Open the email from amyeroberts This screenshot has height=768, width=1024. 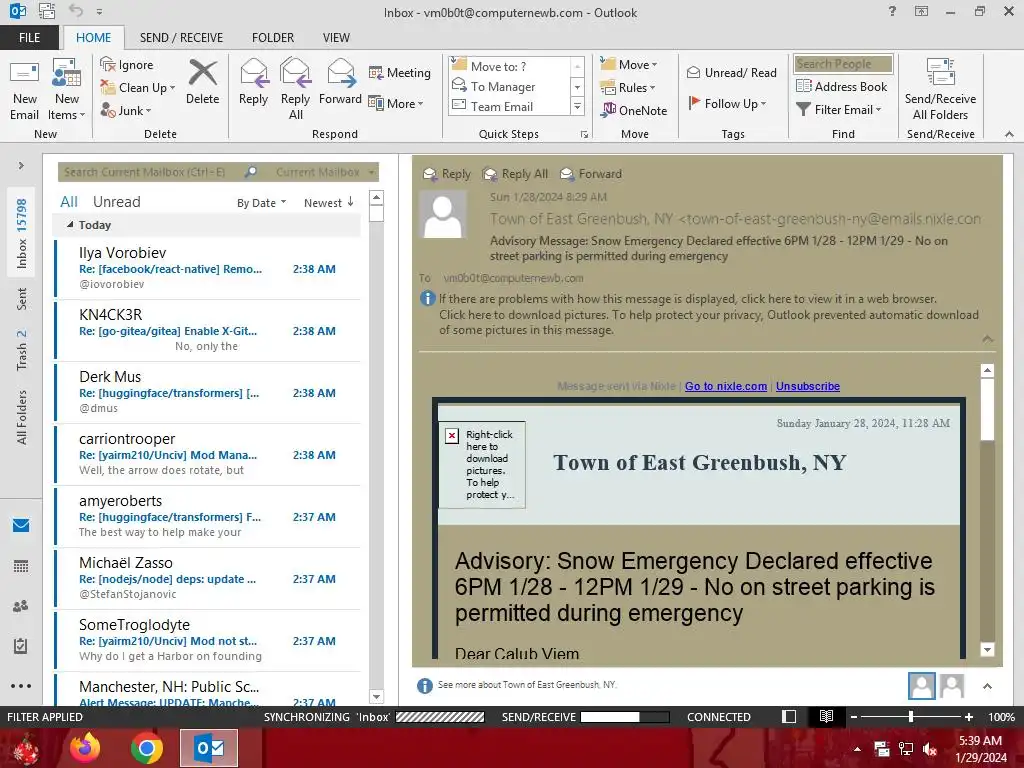(x=208, y=517)
